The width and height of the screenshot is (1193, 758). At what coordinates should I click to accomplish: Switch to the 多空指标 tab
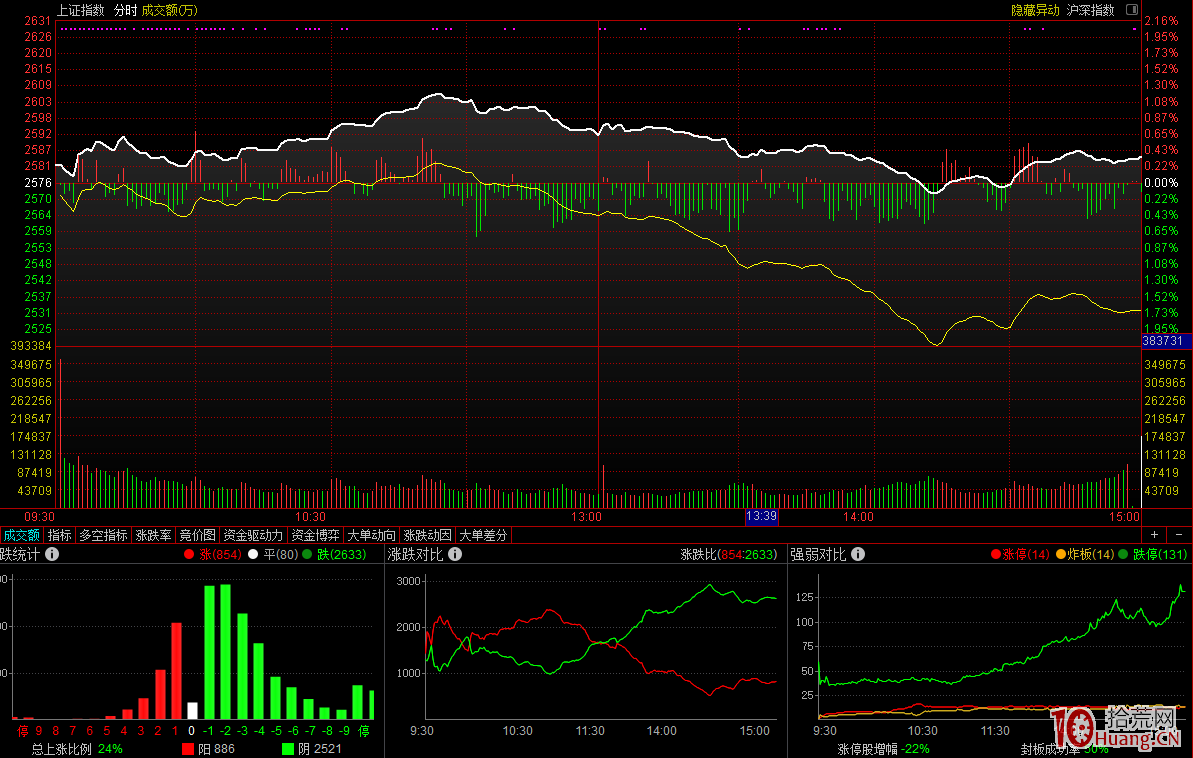coord(103,535)
